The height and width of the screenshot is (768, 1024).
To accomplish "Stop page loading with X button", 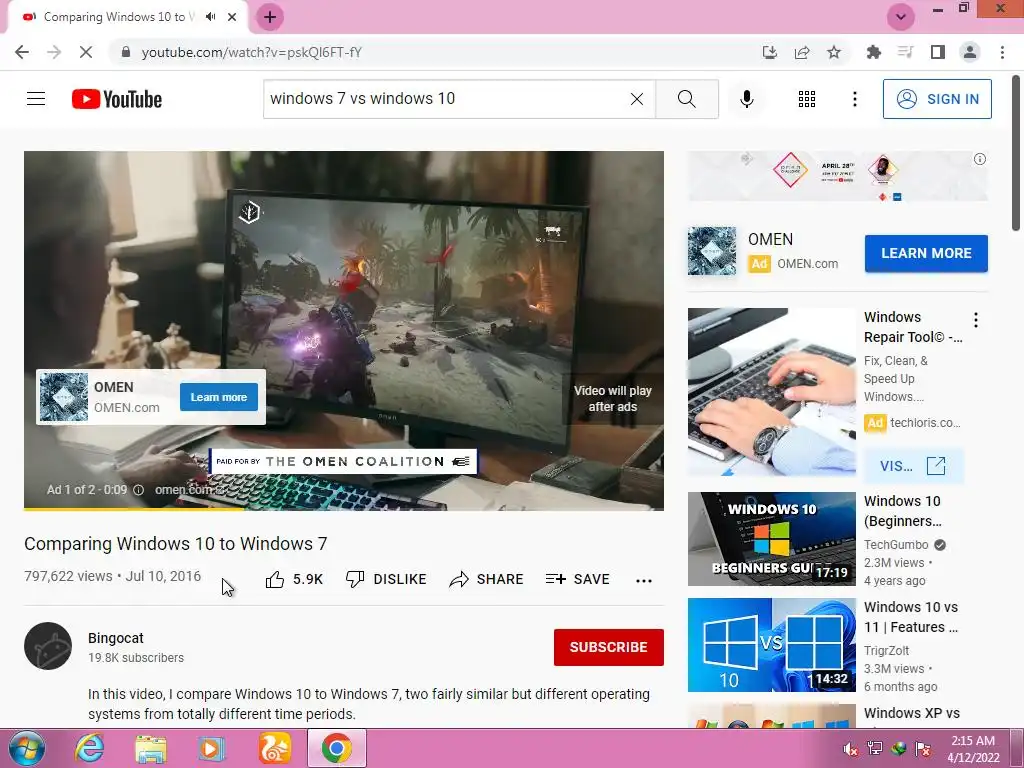I will [86, 52].
